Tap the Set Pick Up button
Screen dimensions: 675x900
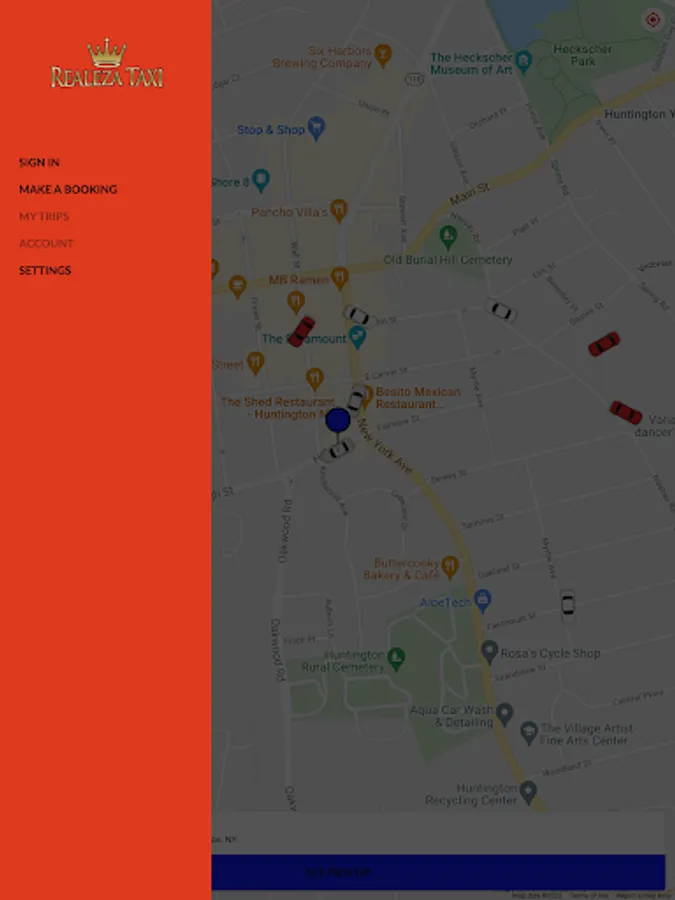pyautogui.click(x=438, y=872)
